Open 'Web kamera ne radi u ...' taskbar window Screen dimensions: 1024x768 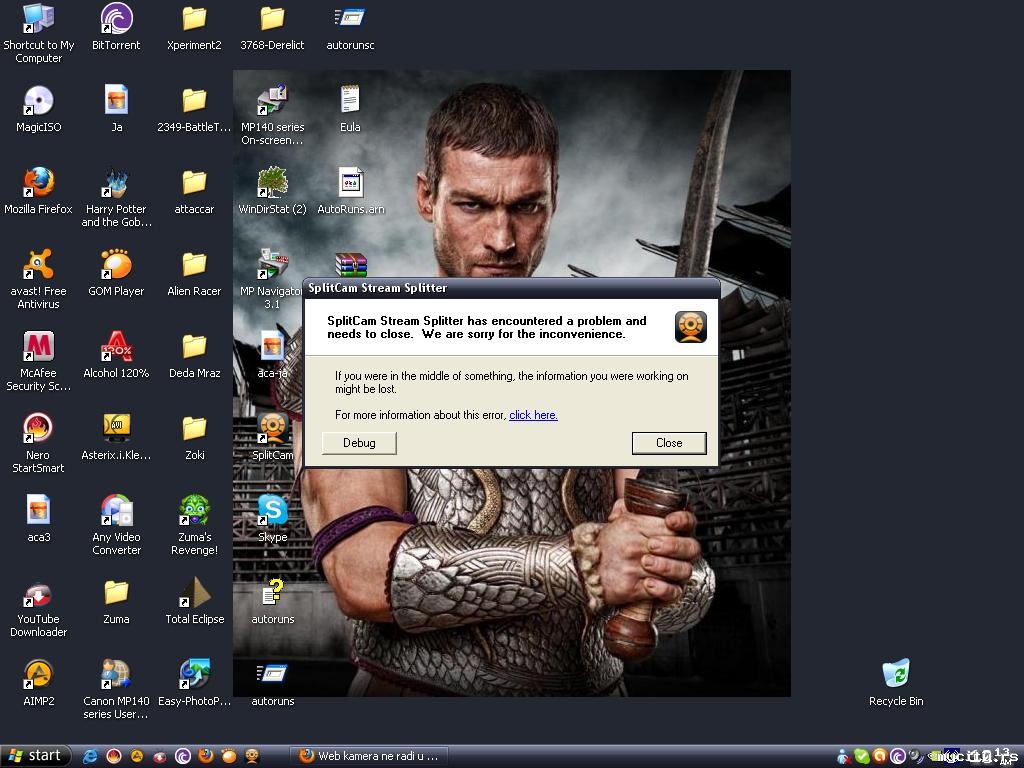[370, 756]
